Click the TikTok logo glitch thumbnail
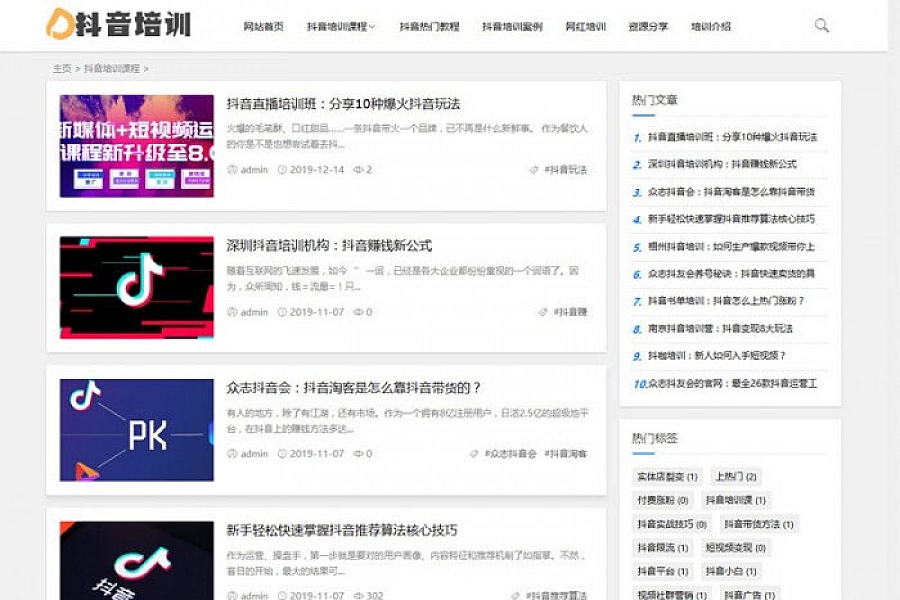 pyautogui.click(x=137, y=288)
